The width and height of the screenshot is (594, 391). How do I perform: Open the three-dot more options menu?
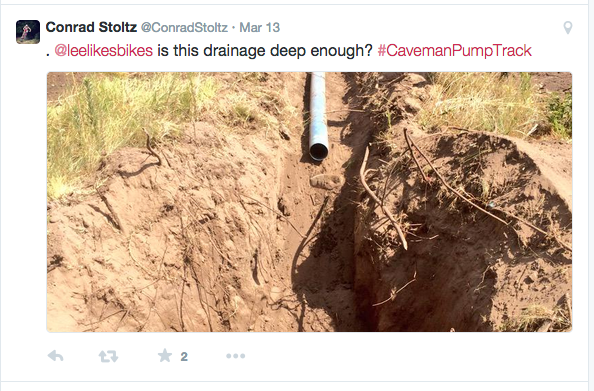236,356
